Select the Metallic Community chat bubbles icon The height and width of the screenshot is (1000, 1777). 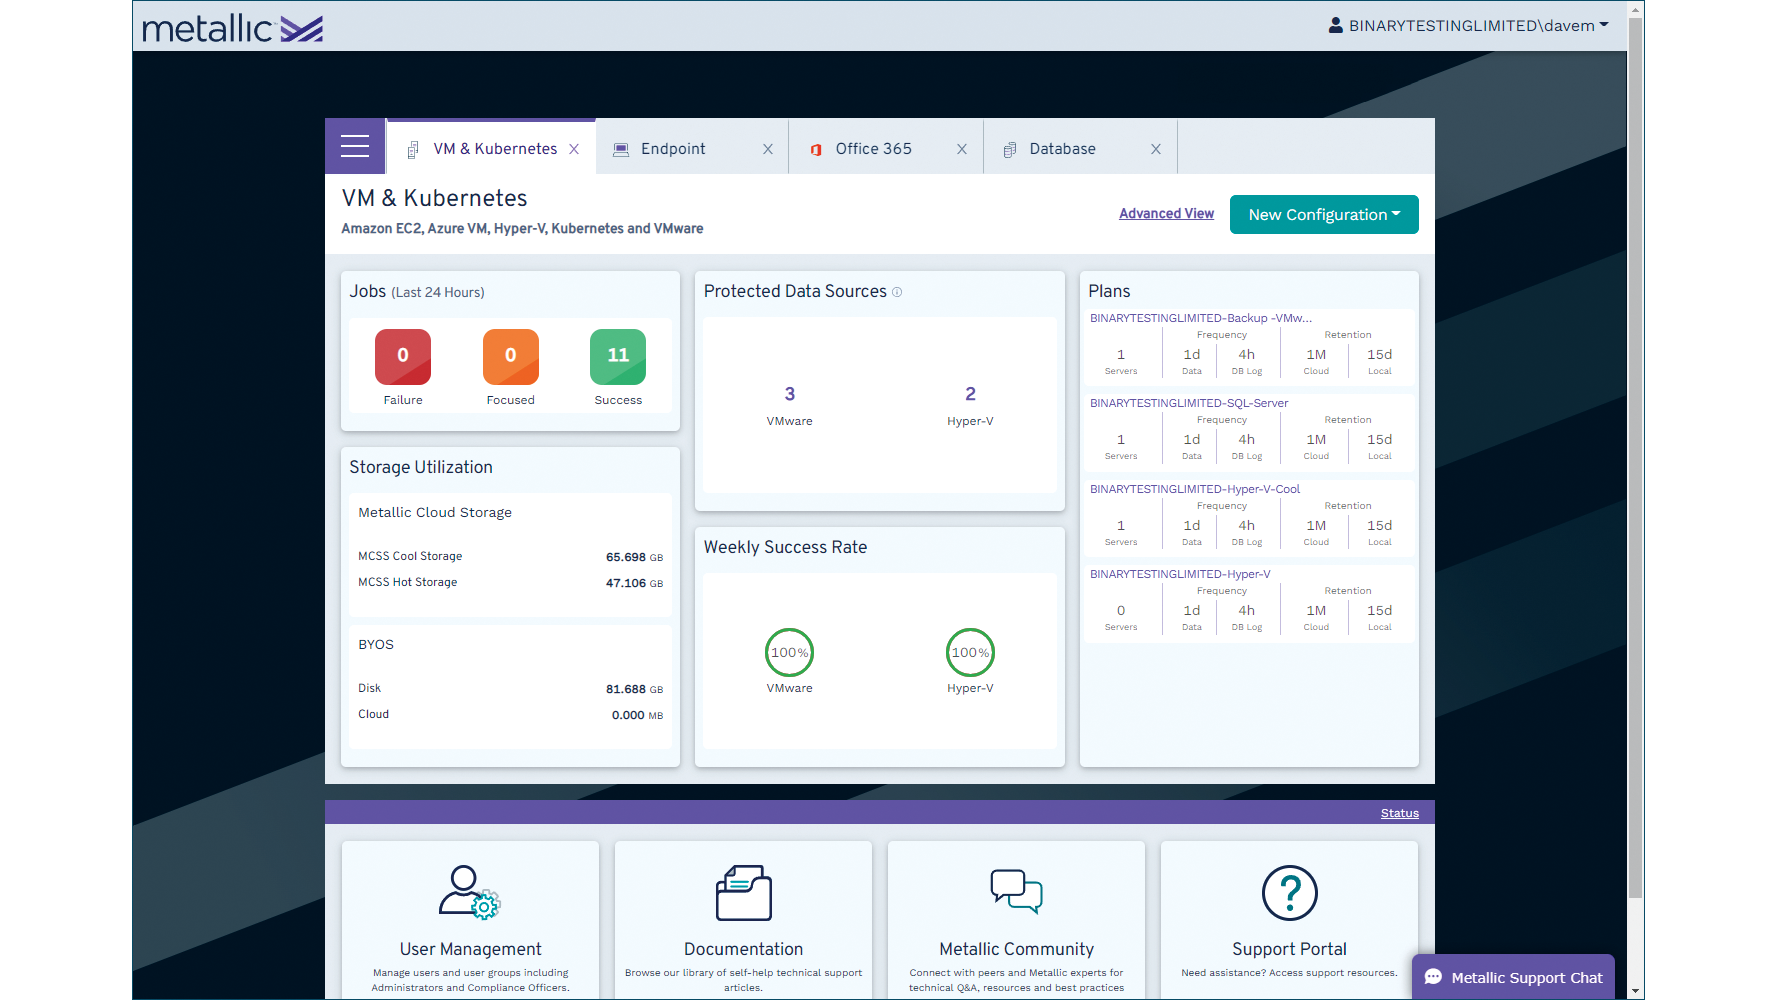[x=1016, y=891]
